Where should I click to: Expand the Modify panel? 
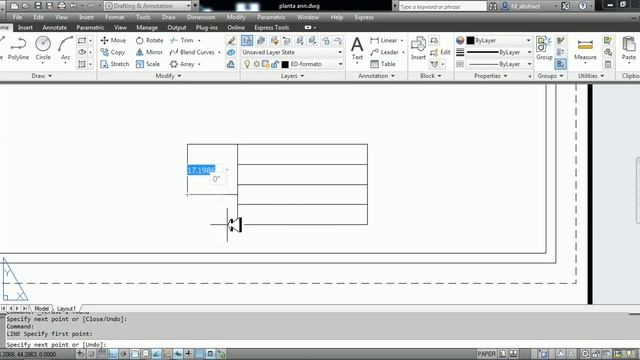(168, 76)
